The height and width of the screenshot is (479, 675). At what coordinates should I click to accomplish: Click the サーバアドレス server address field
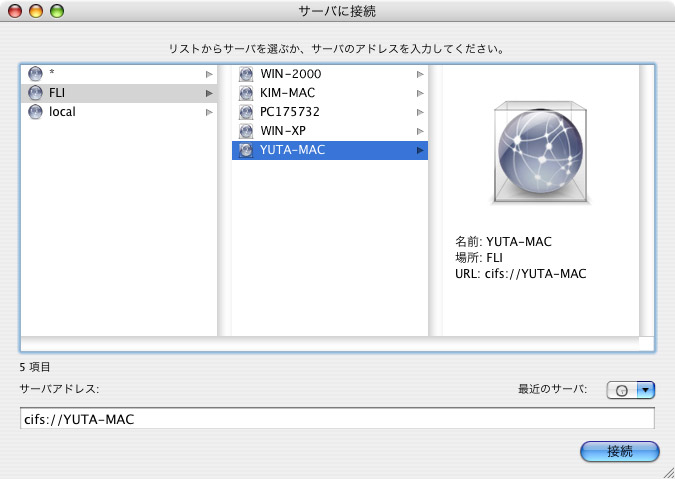pos(337,419)
